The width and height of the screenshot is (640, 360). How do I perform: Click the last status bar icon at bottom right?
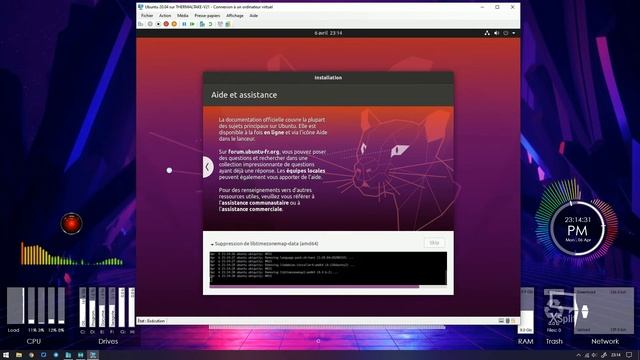[514, 321]
